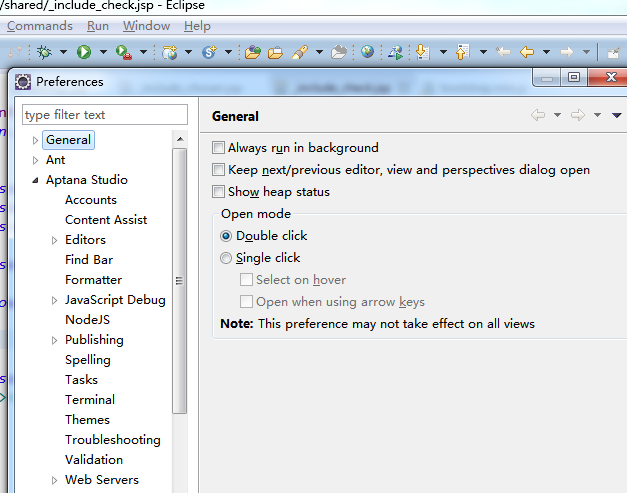The height and width of the screenshot is (493, 627).
Task: Open the web browser globe icon
Action: (x=367, y=52)
